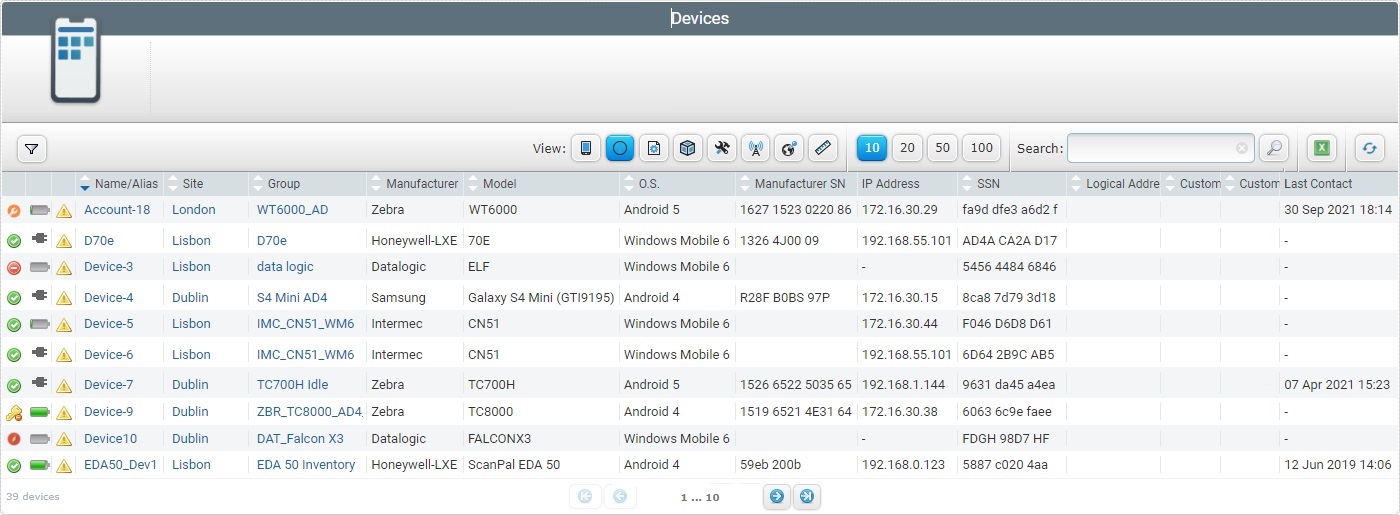The width and height of the screenshot is (1400, 515).
Task: Click the large Devices phone icon
Action: (x=76, y=60)
